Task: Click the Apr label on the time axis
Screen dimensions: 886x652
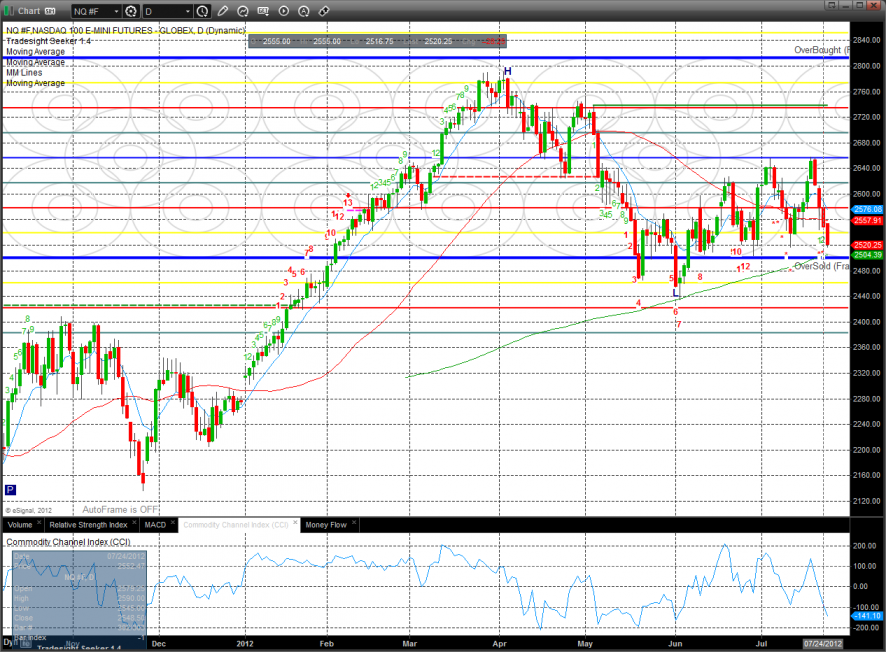Action: tap(500, 644)
